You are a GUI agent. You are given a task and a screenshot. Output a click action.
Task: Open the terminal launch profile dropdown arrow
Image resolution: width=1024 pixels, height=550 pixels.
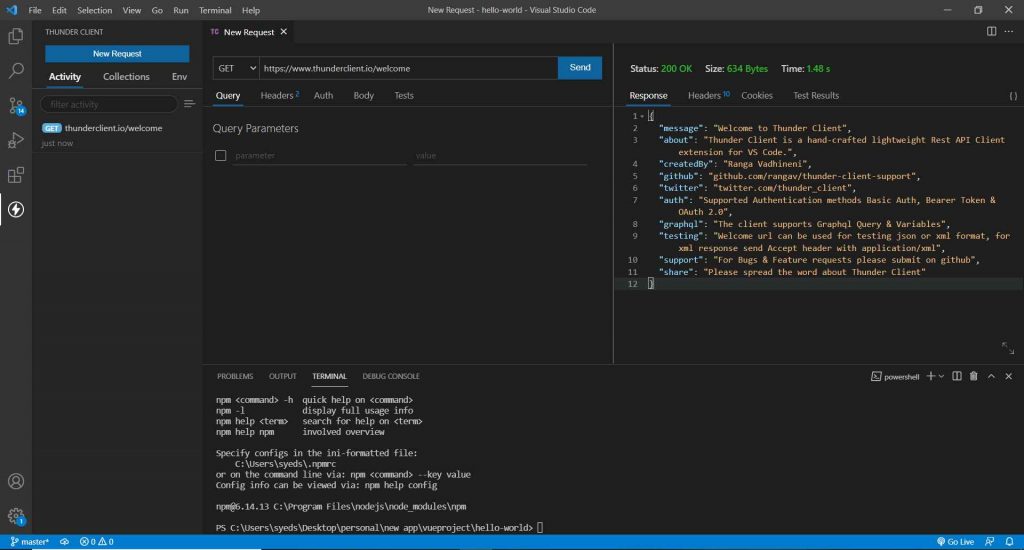(x=941, y=376)
